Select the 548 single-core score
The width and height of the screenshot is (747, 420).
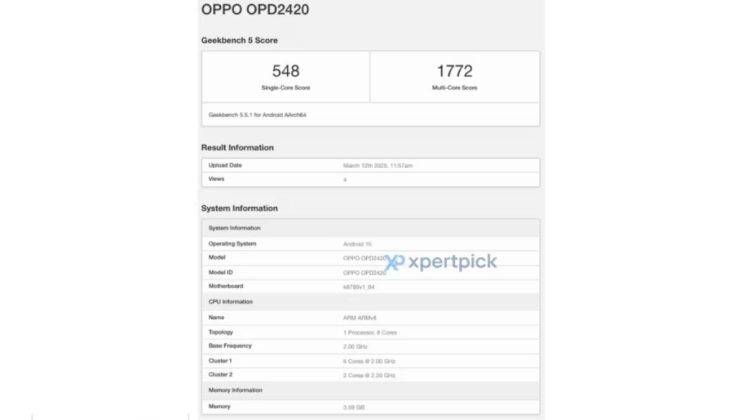click(x=285, y=71)
